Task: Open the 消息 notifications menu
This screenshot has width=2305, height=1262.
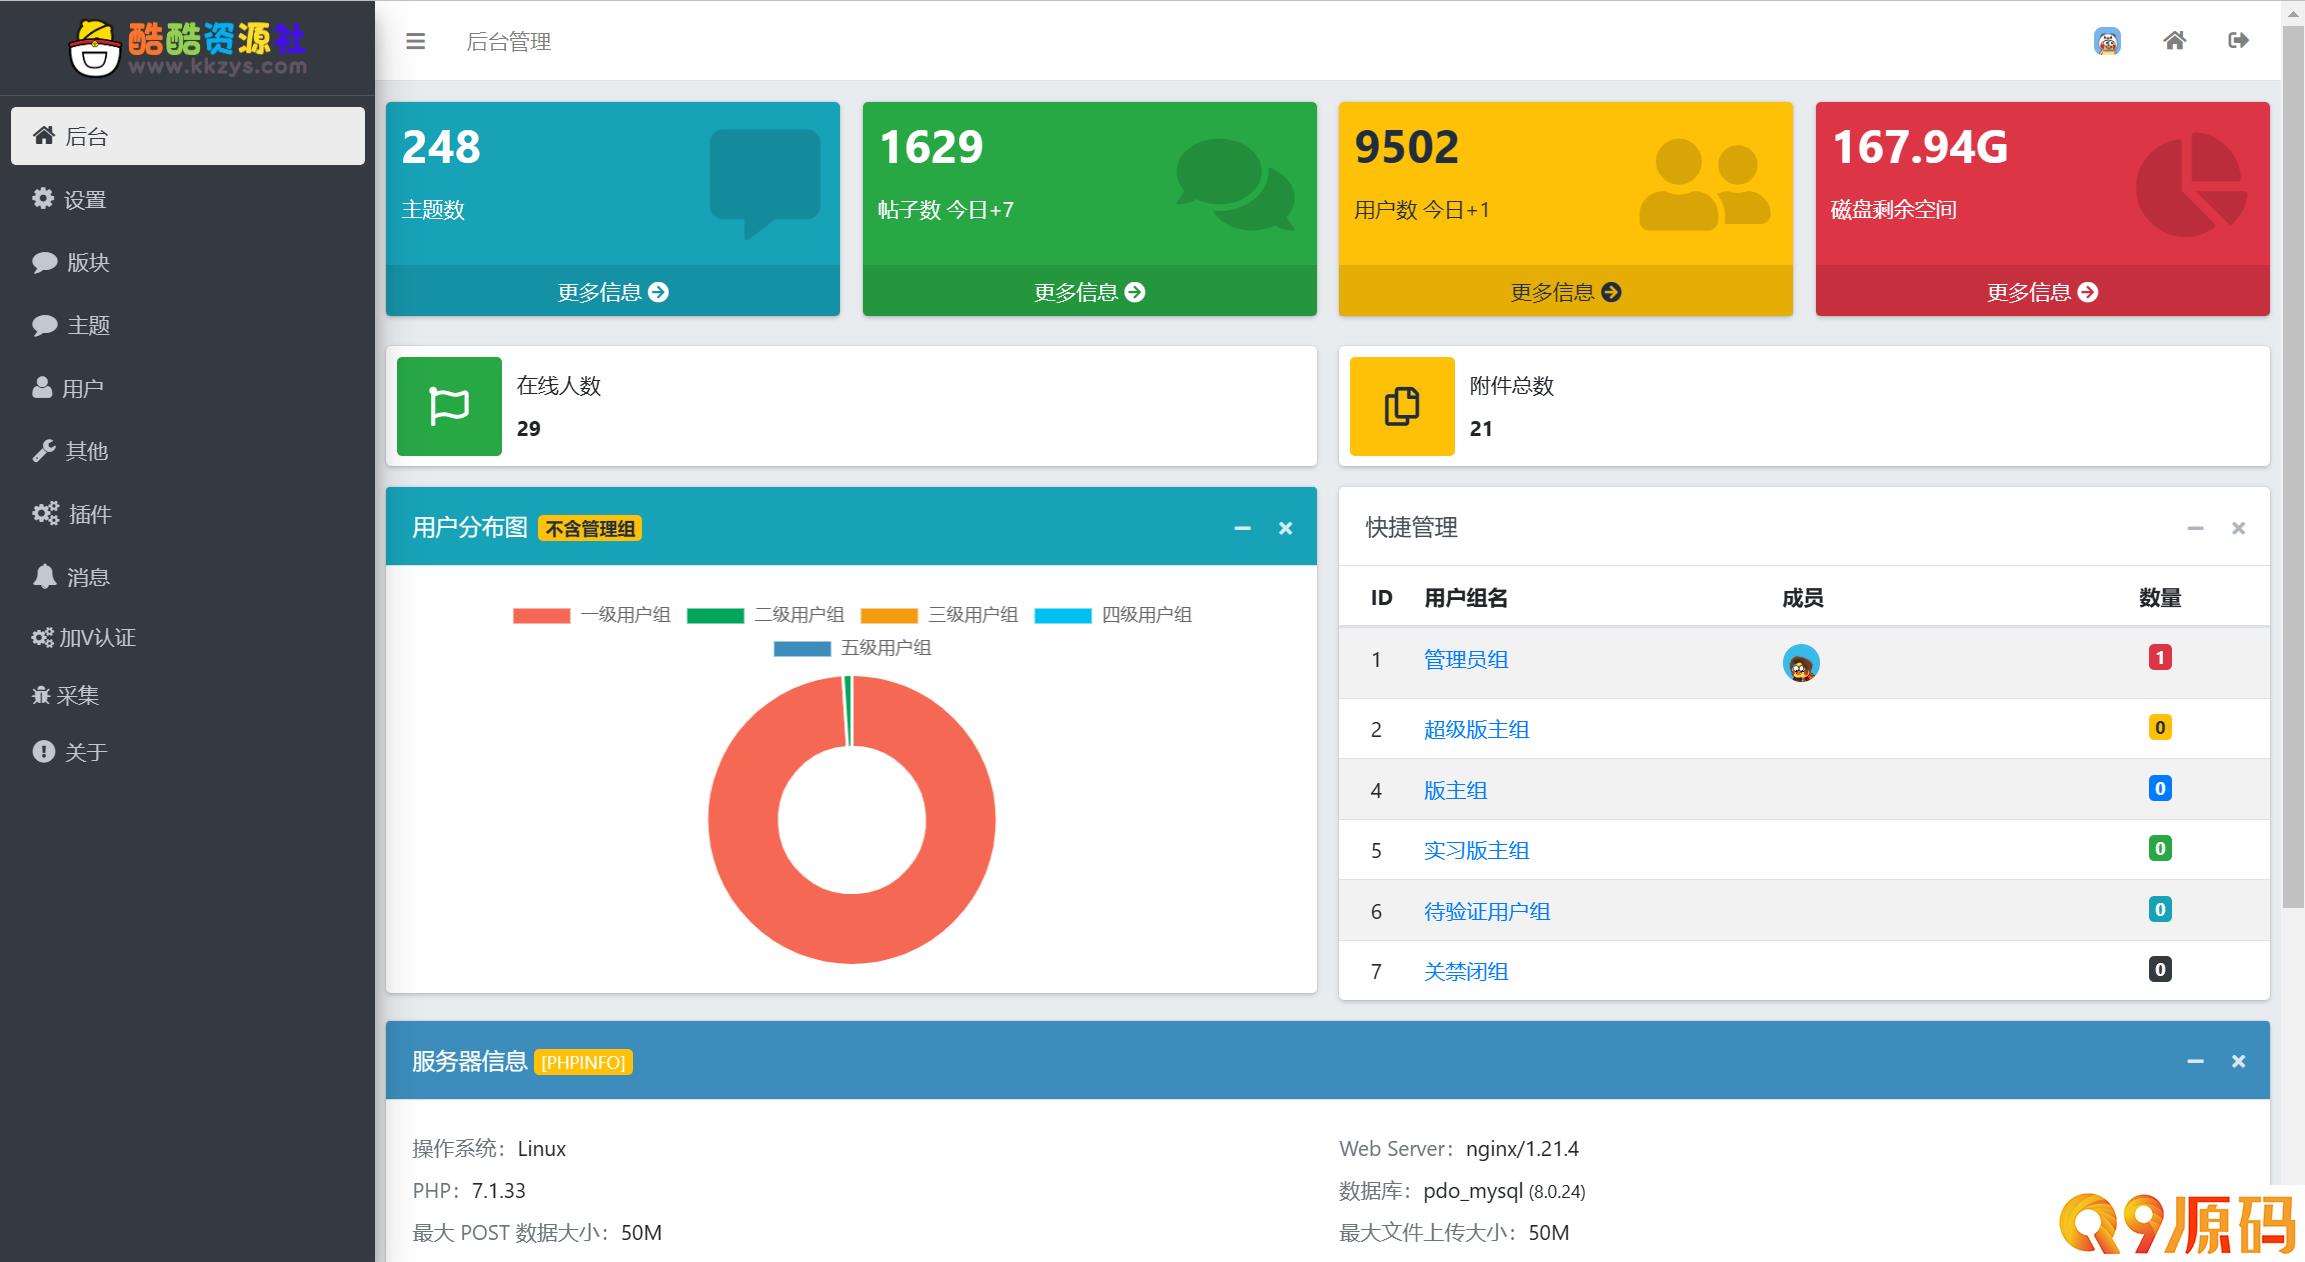Action: [x=188, y=577]
